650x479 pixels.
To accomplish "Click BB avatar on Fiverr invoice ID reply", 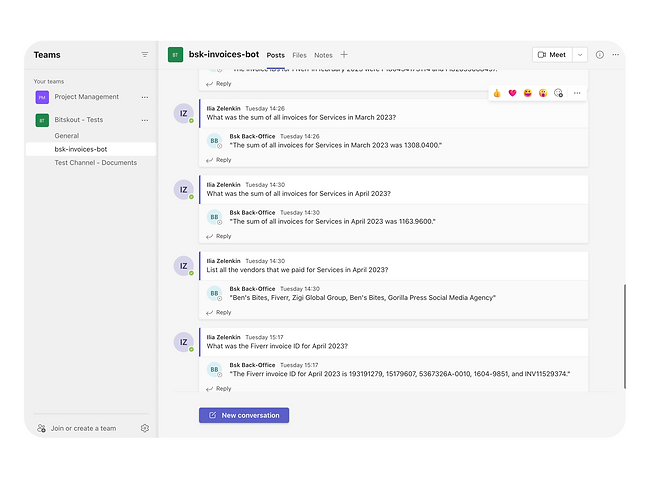I will coord(214,370).
